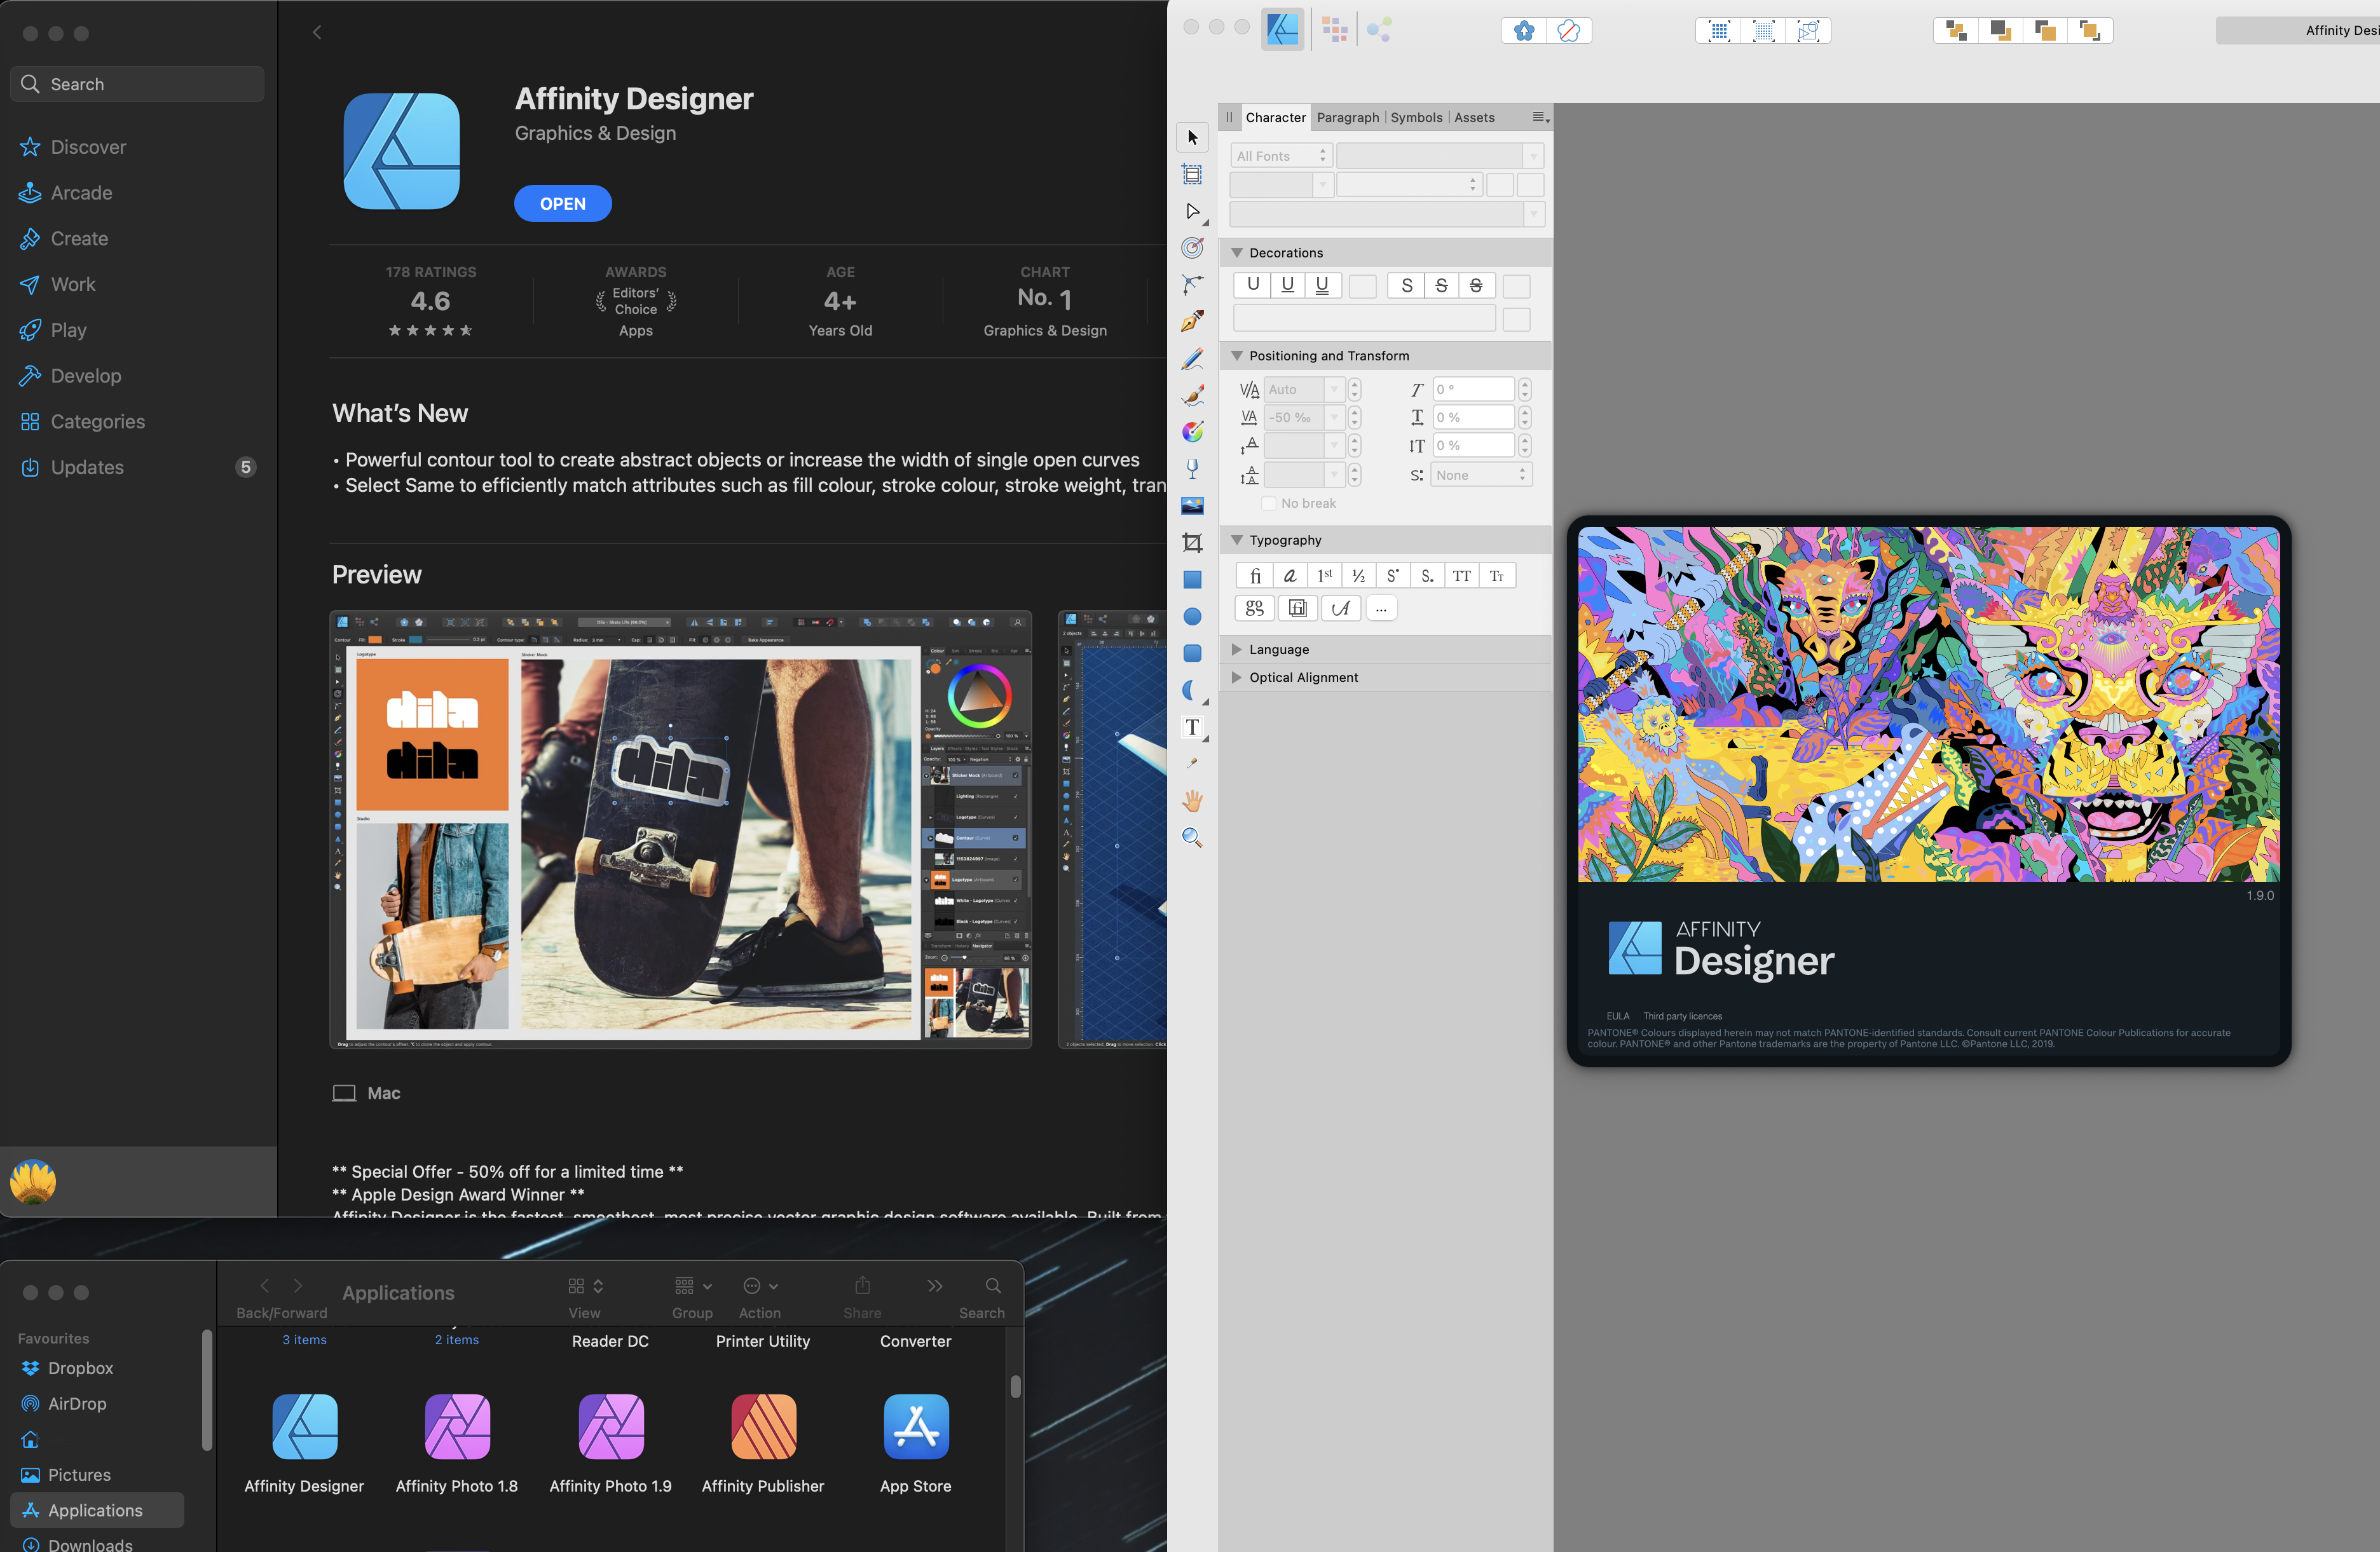
Task: Expand the Optical Alignment section
Action: (1237, 677)
